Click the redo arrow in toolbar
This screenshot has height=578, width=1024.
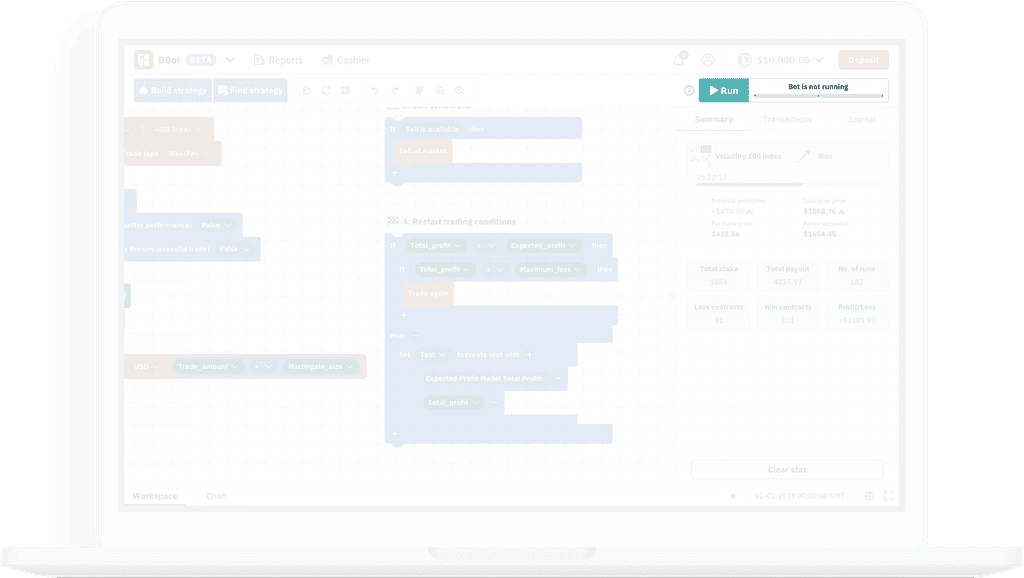point(395,91)
